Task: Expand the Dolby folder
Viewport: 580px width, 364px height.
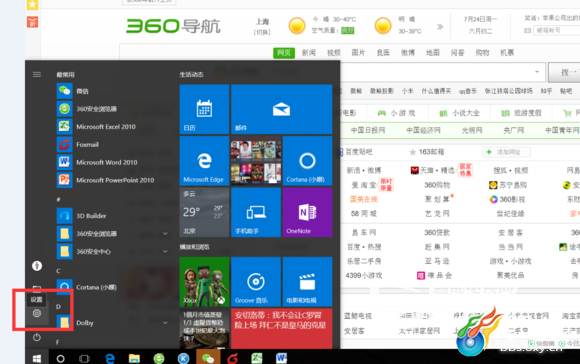Action: coord(165,323)
